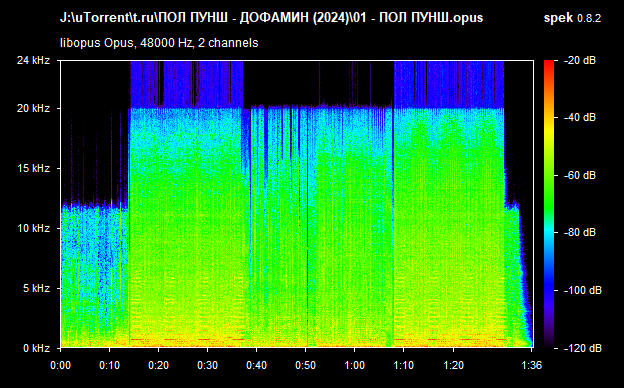Select the 20 kHz frequency axis label

[x=33, y=108]
